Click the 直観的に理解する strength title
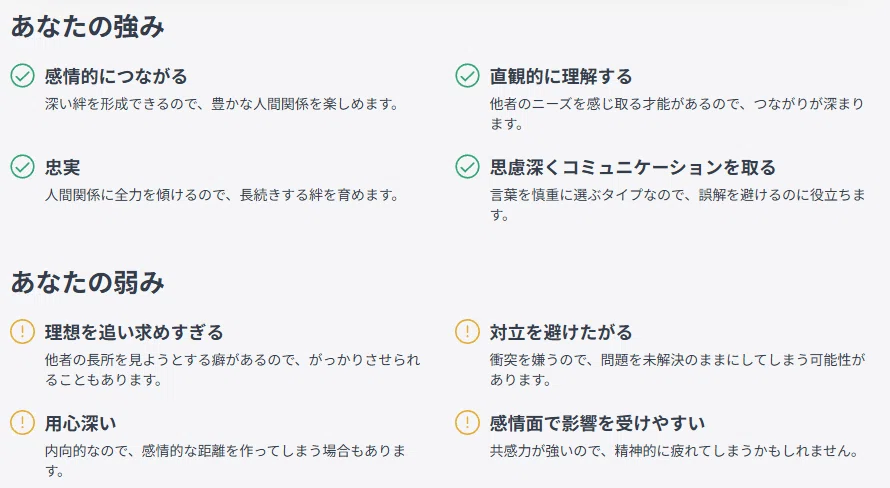The width and height of the screenshot is (890, 488). [x=561, y=76]
